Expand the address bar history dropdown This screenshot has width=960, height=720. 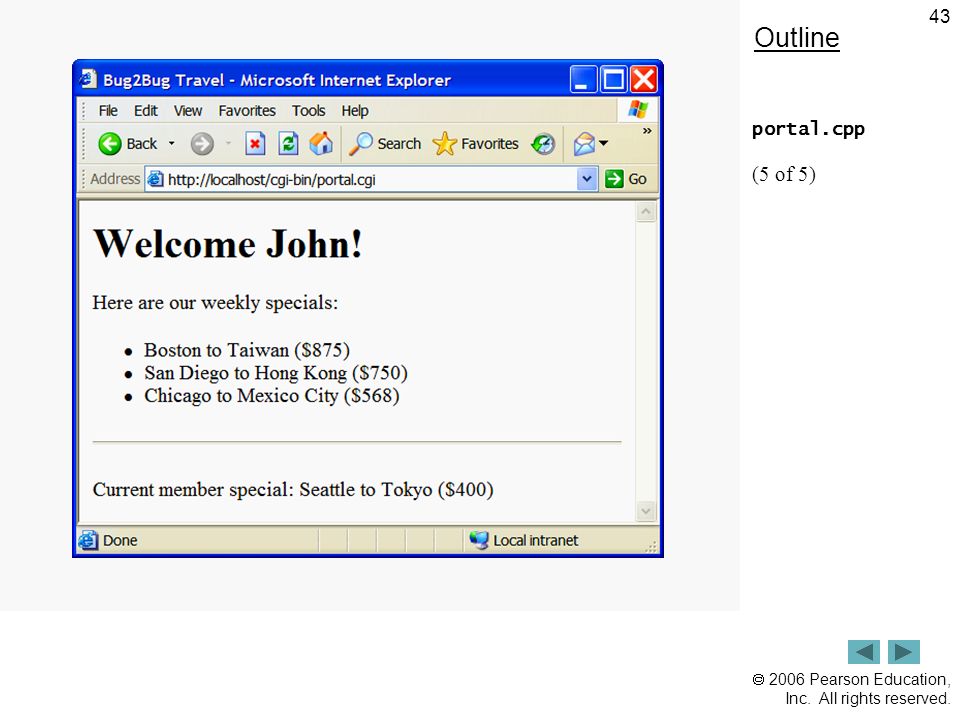coord(587,179)
